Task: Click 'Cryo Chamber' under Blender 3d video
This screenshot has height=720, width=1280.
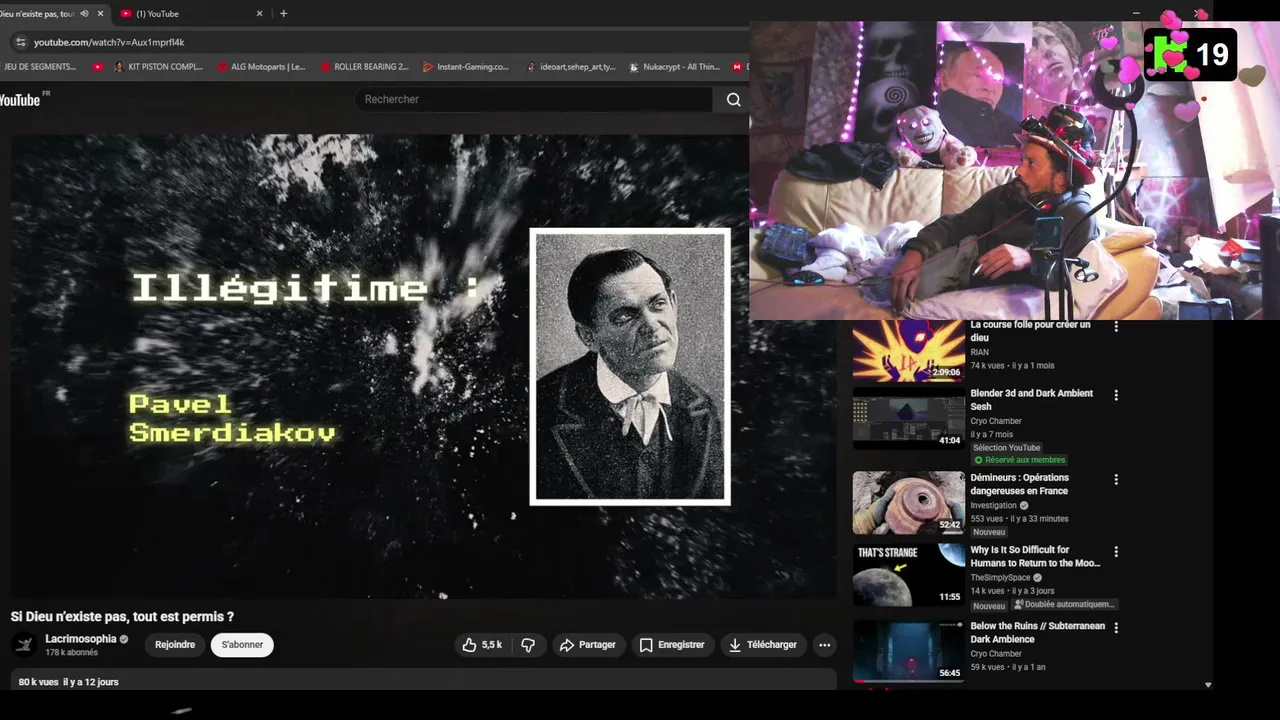Action: click(x=996, y=421)
